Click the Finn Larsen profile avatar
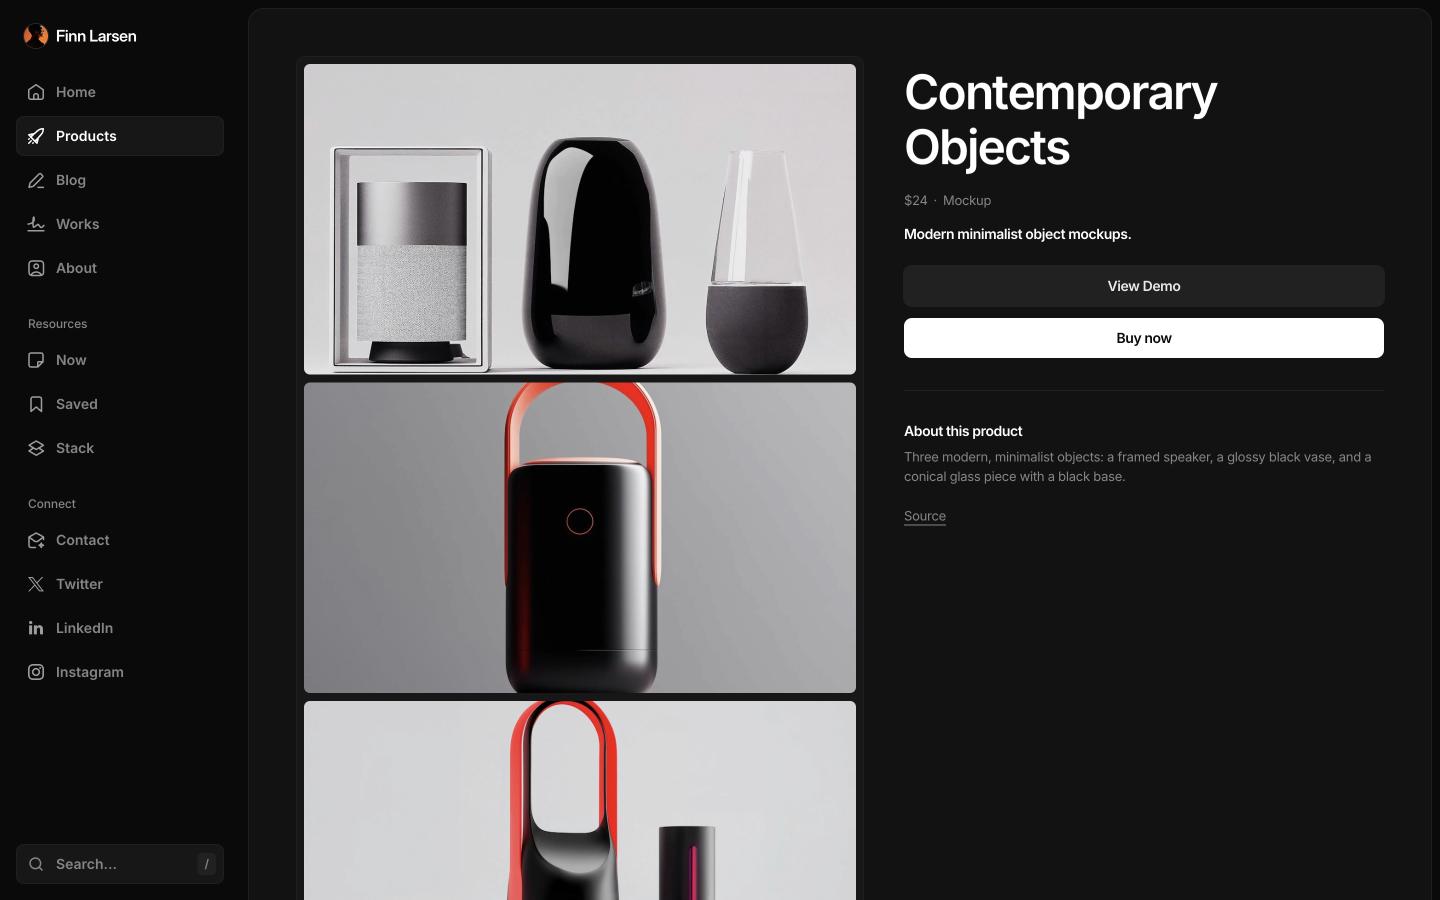Viewport: 1440px width, 900px height. coord(36,36)
